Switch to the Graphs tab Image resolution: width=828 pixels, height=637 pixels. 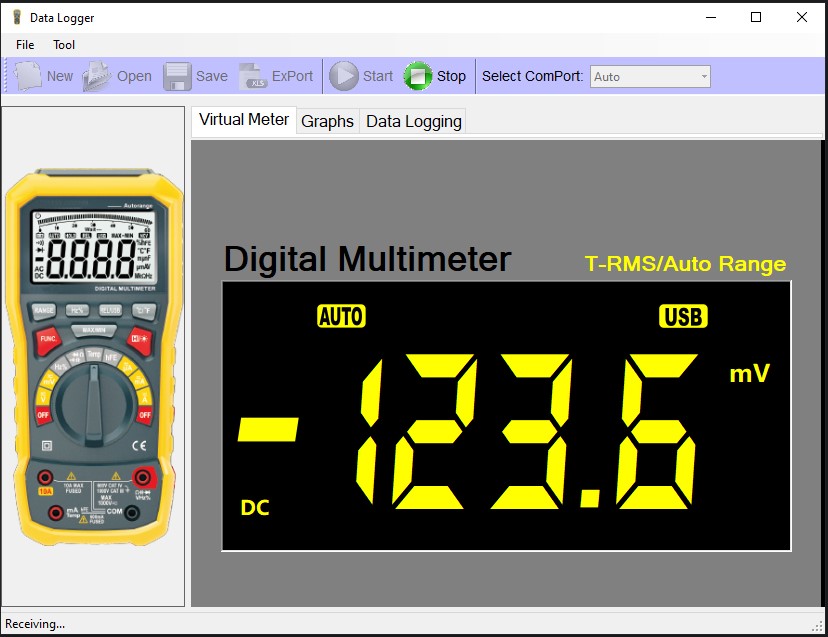(x=327, y=121)
